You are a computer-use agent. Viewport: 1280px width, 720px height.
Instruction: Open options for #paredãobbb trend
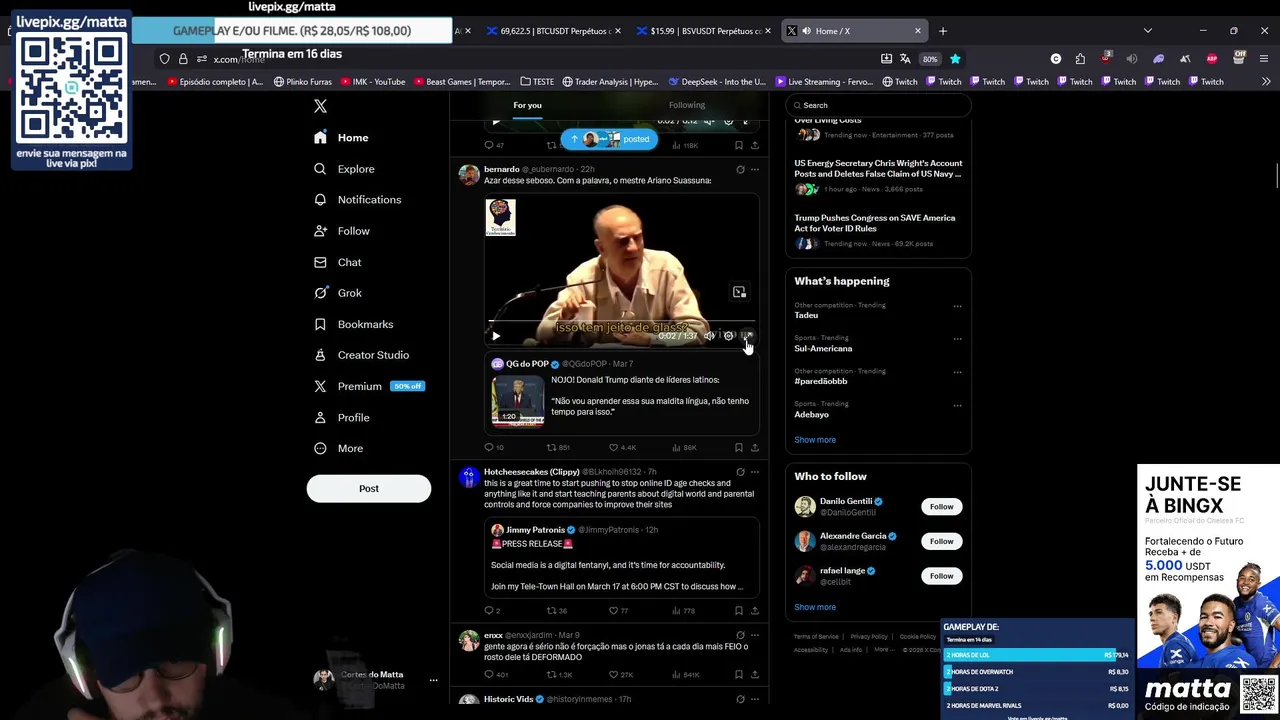(957, 372)
